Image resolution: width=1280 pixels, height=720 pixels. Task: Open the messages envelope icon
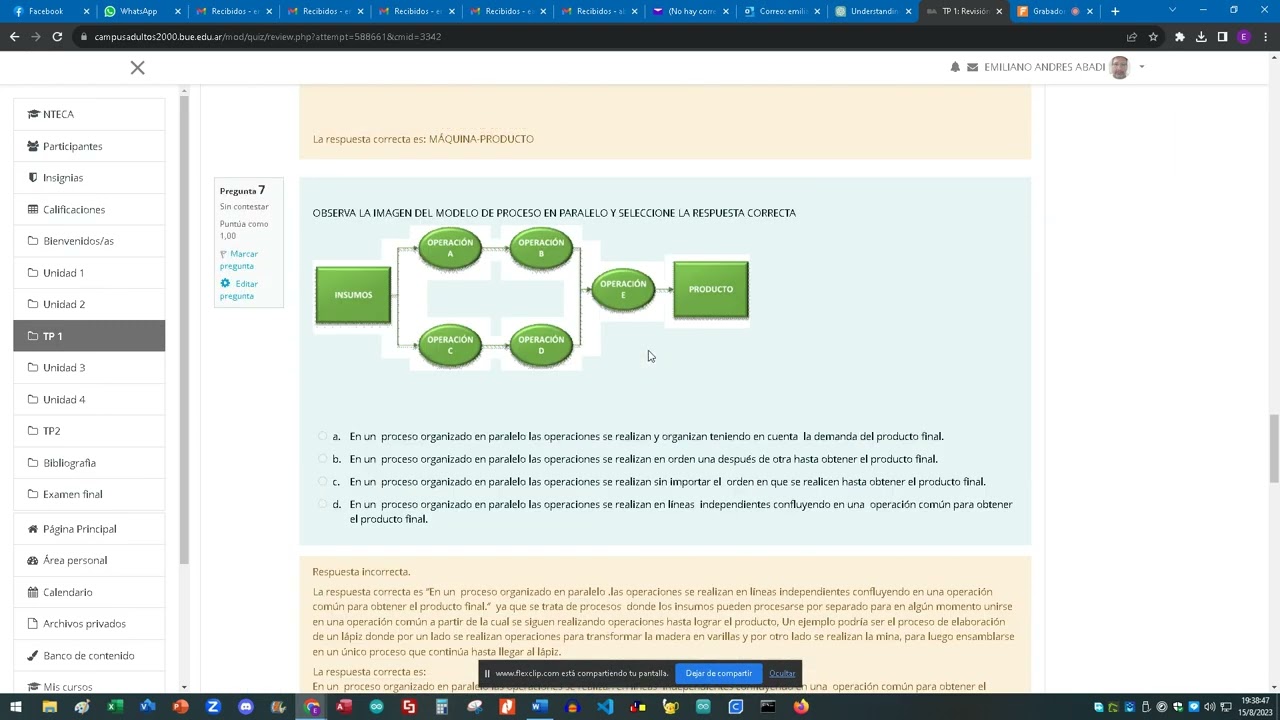[x=972, y=67]
